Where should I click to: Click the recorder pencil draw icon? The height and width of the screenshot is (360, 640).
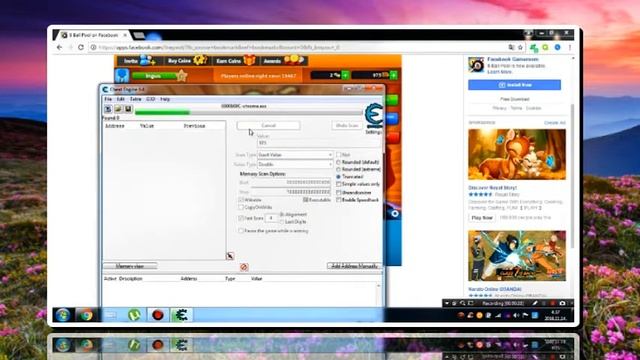coord(535,303)
